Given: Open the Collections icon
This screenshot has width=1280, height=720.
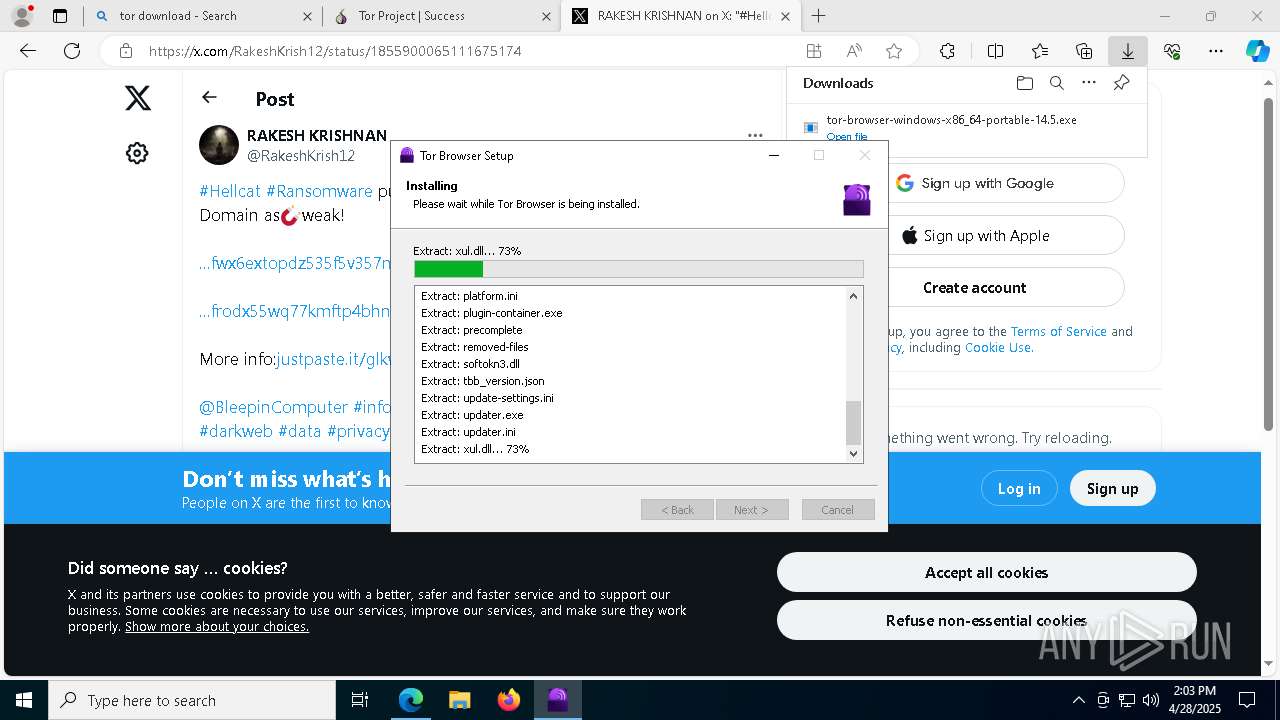Looking at the screenshot, I should pyautogui.click(x=1084, y=51).
